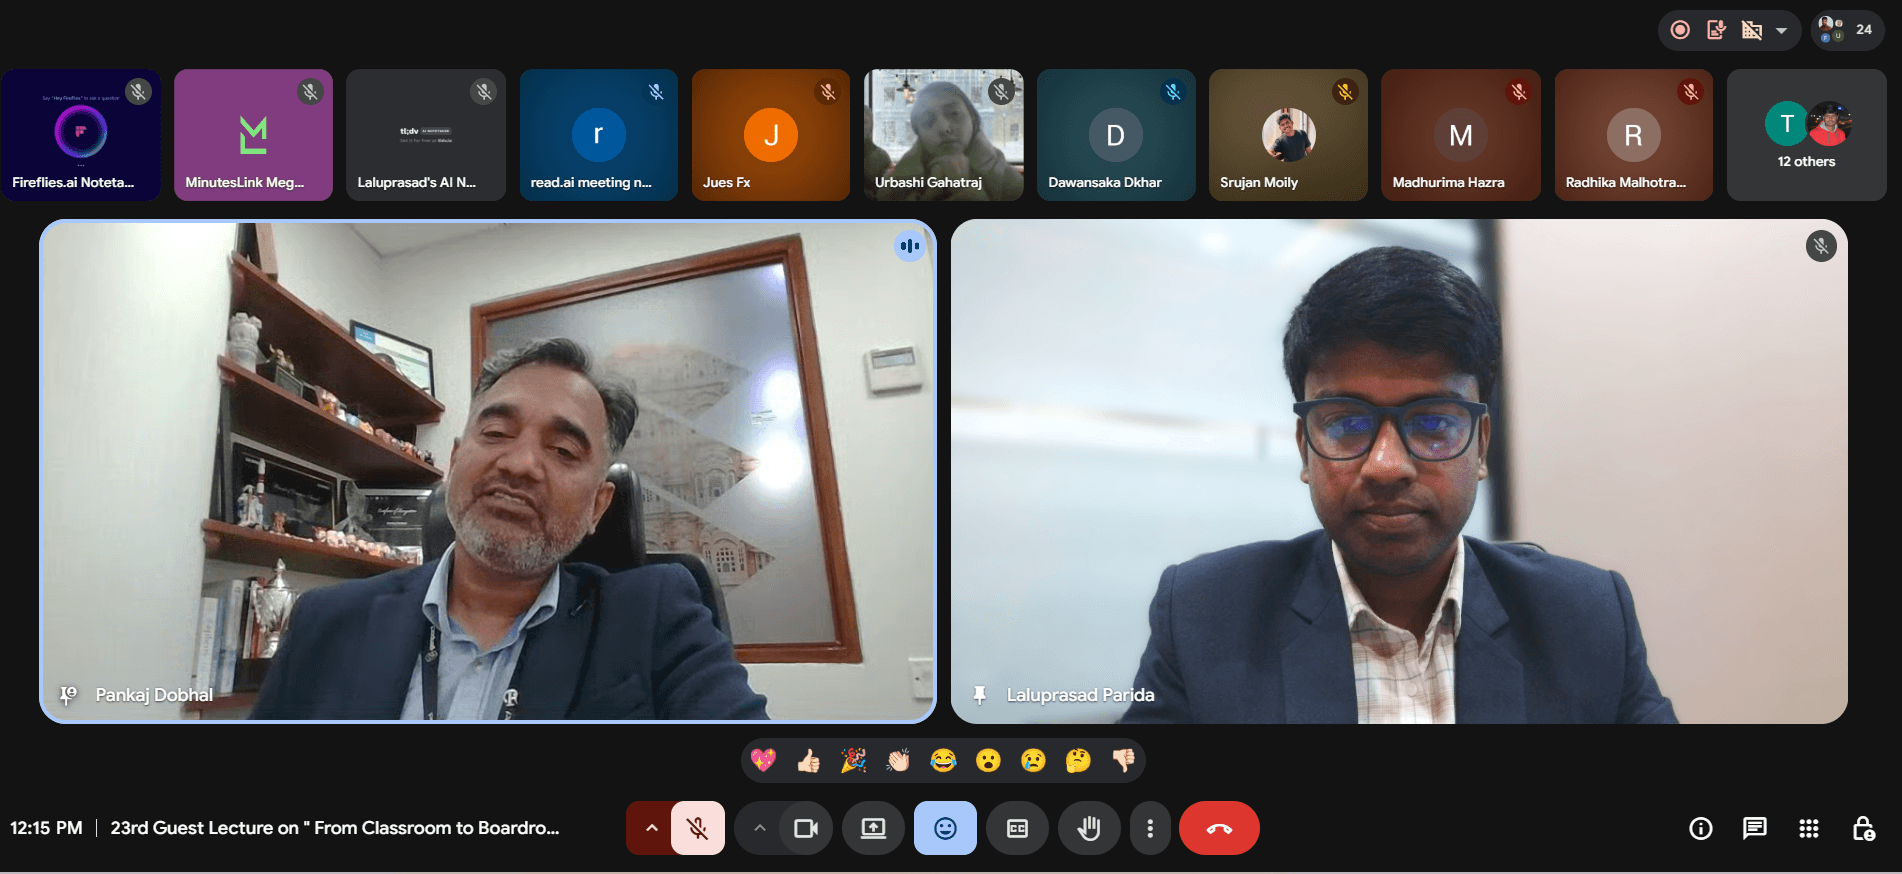Open the dropdown arrow next to recording indicators
1902x874 pixels.
tap(1781, 30)
